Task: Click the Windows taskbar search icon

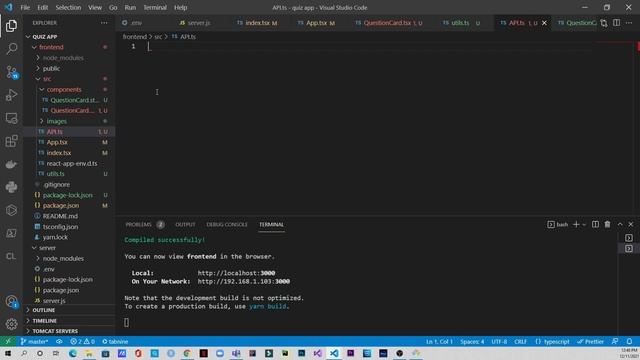Action: 24,353
